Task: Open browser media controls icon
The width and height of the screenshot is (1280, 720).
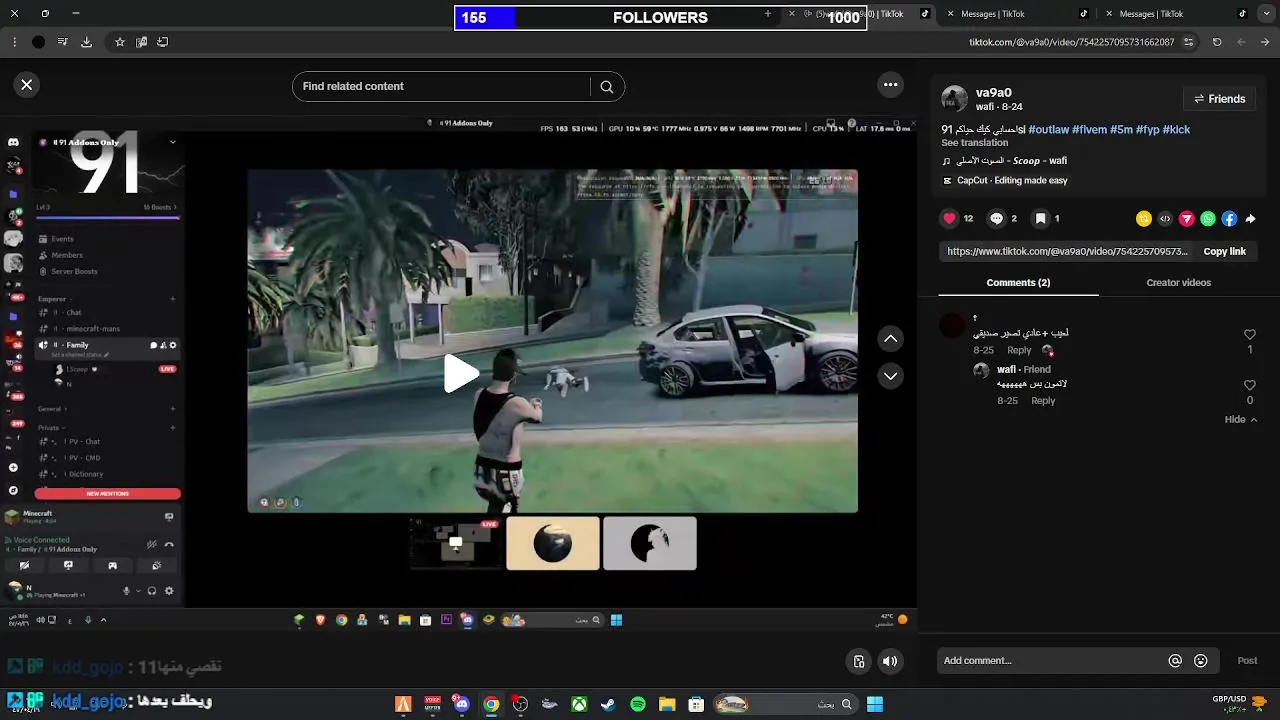Action: click(x=62, y=42)
